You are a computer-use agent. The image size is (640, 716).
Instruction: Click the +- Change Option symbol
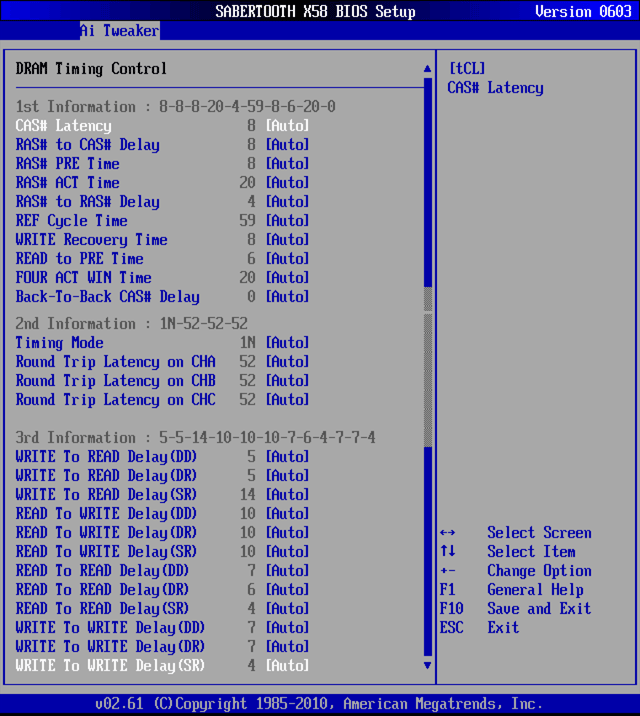pos(448,571)
